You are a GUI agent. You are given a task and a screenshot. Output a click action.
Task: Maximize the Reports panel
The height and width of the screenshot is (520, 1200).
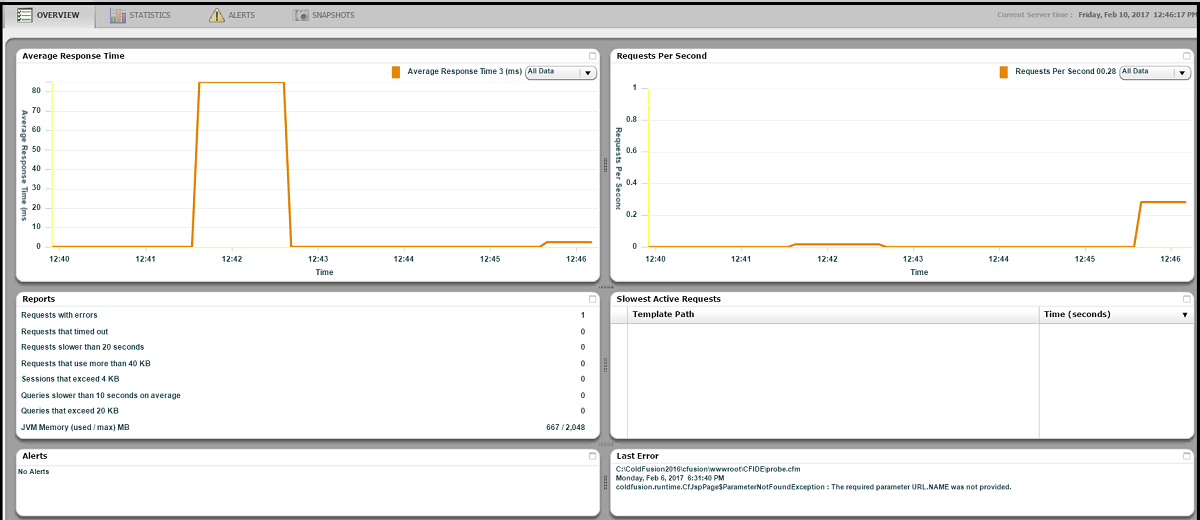[x=592, y=299]
